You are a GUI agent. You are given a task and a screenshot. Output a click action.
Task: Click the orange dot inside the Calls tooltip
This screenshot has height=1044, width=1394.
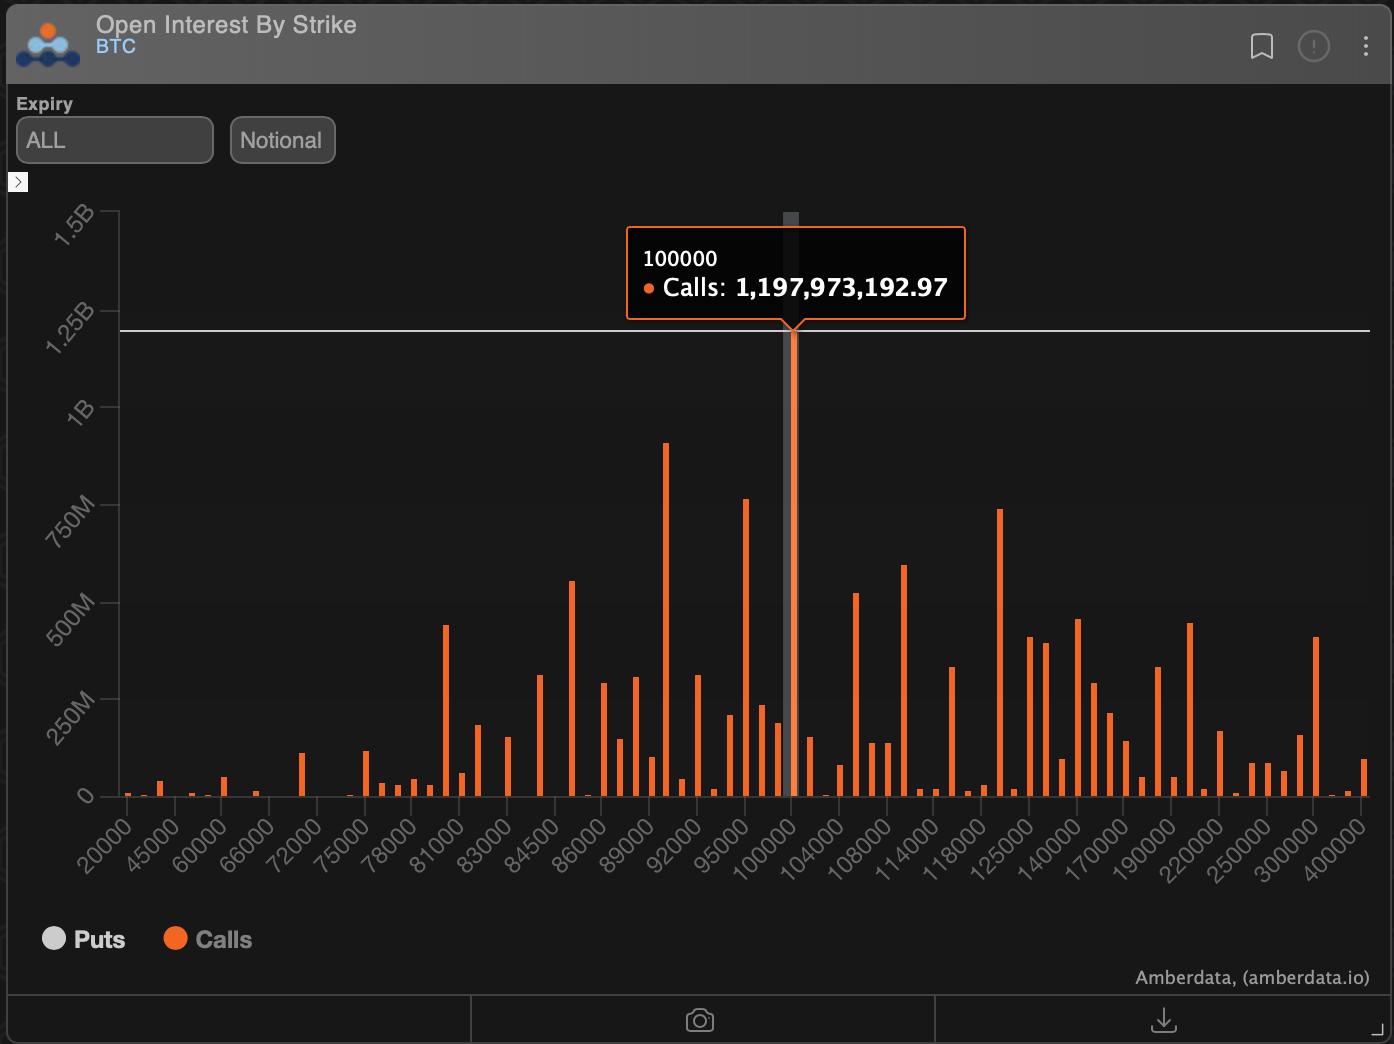[x=650, y=287]
